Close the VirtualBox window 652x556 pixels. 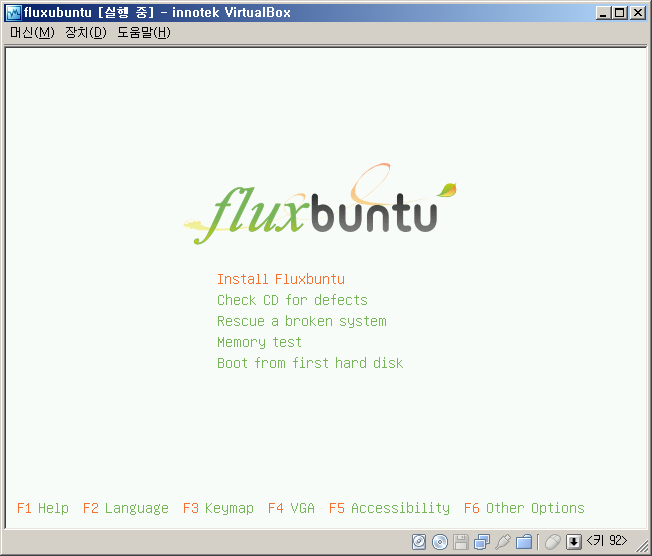638,13
